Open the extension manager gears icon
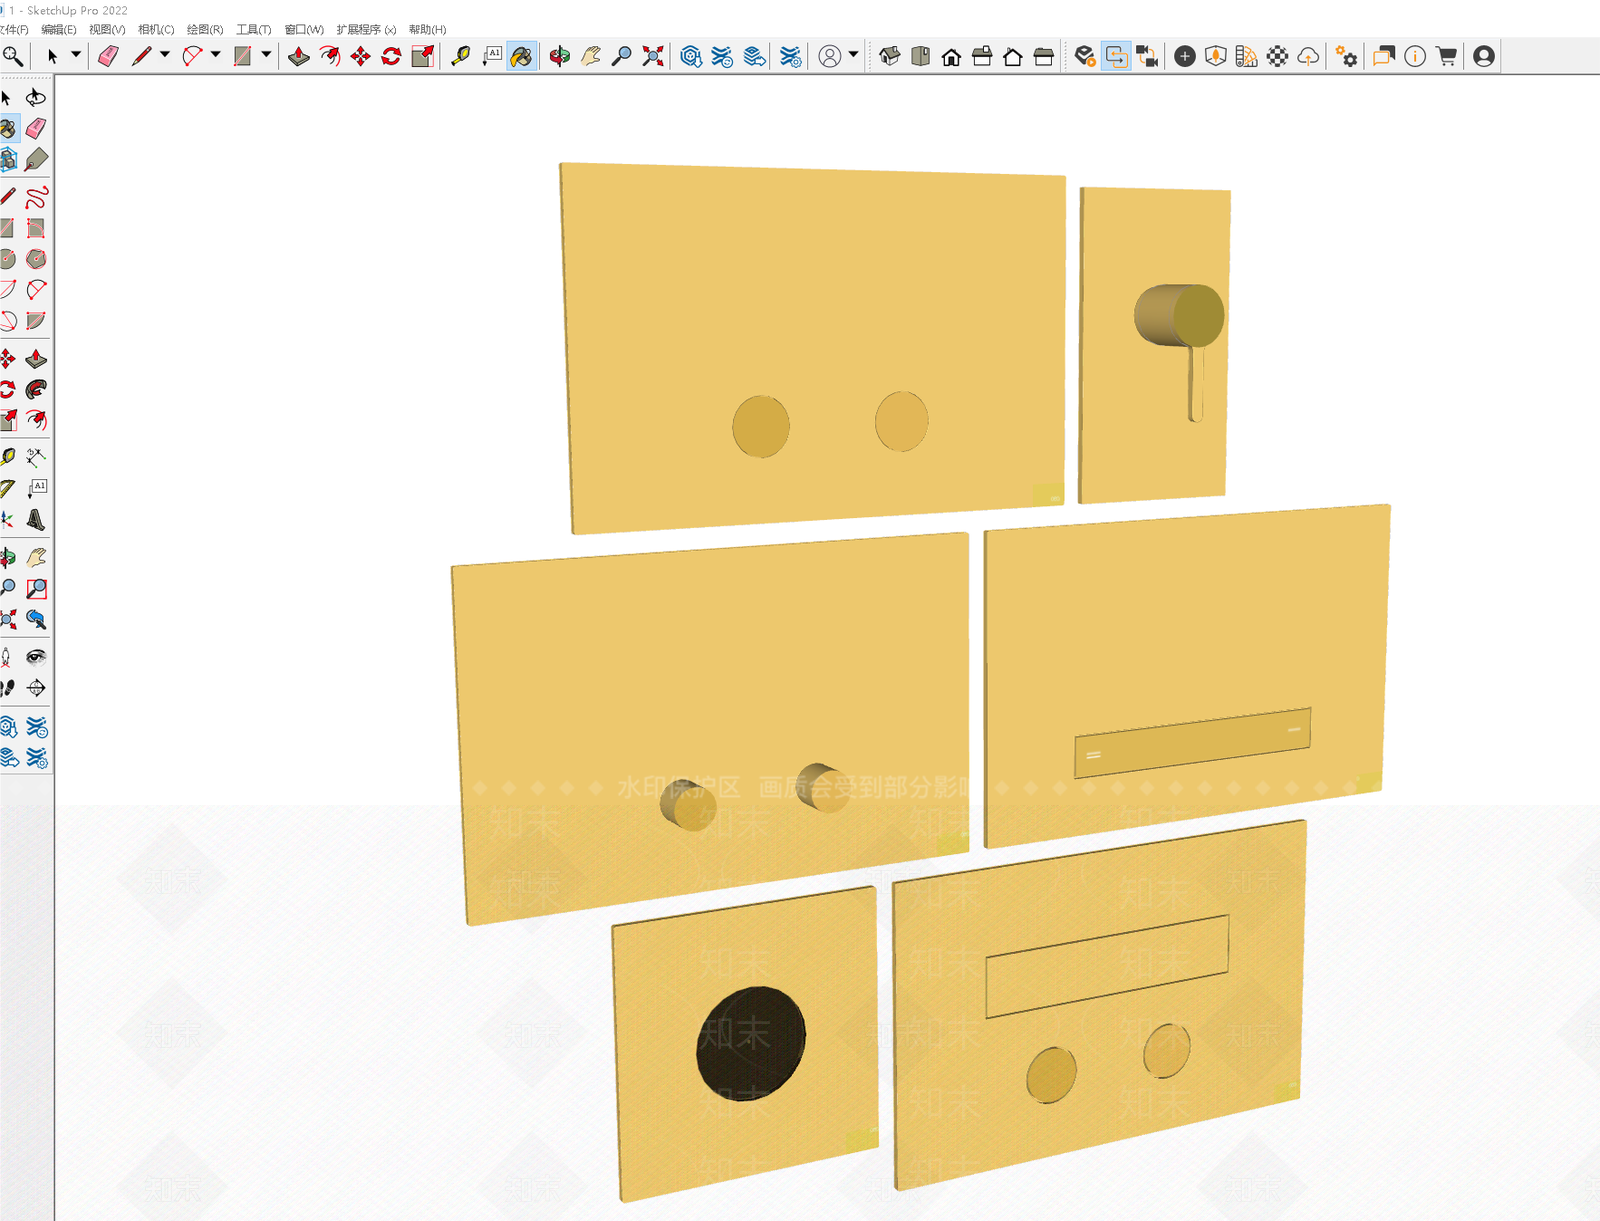The height and width of the screenshot is (1221, 1600). [x=1346, y=57]
